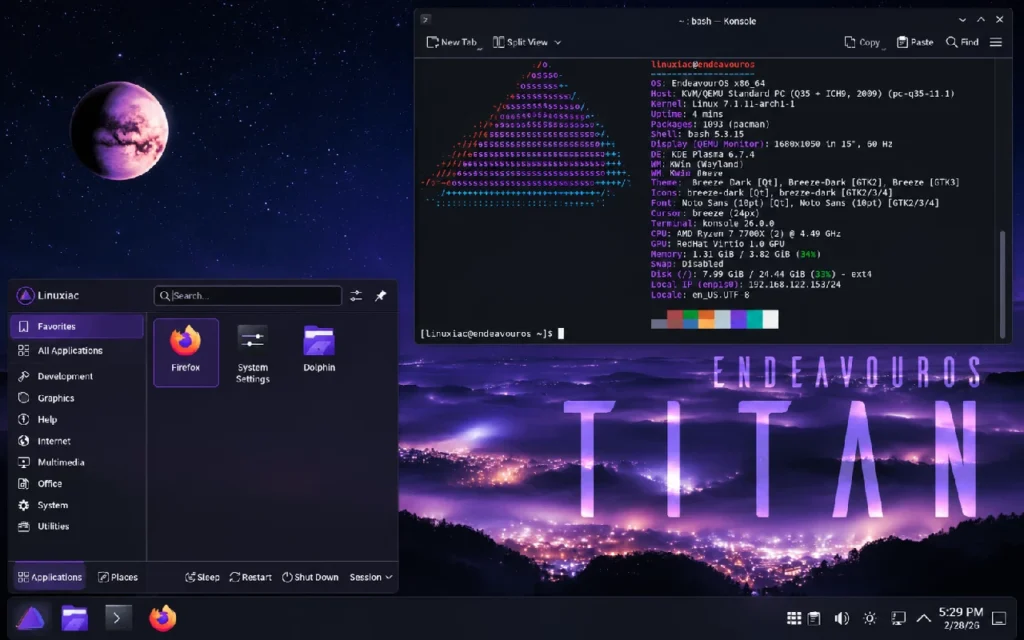Click the "KDE Plasma 6.7.4" text
This screenshot has width=1024, height=640.
click(712, 155)
